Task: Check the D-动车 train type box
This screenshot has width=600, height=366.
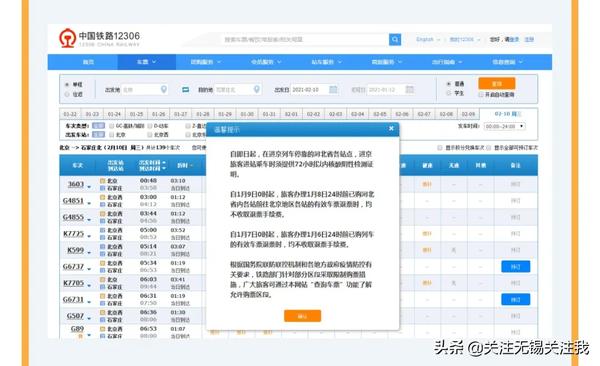Action: point(150,126)
